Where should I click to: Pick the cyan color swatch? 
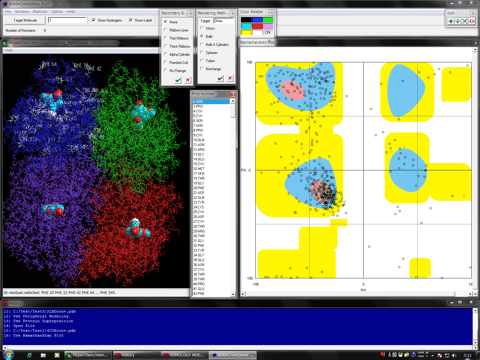click(x=246, y=26)
